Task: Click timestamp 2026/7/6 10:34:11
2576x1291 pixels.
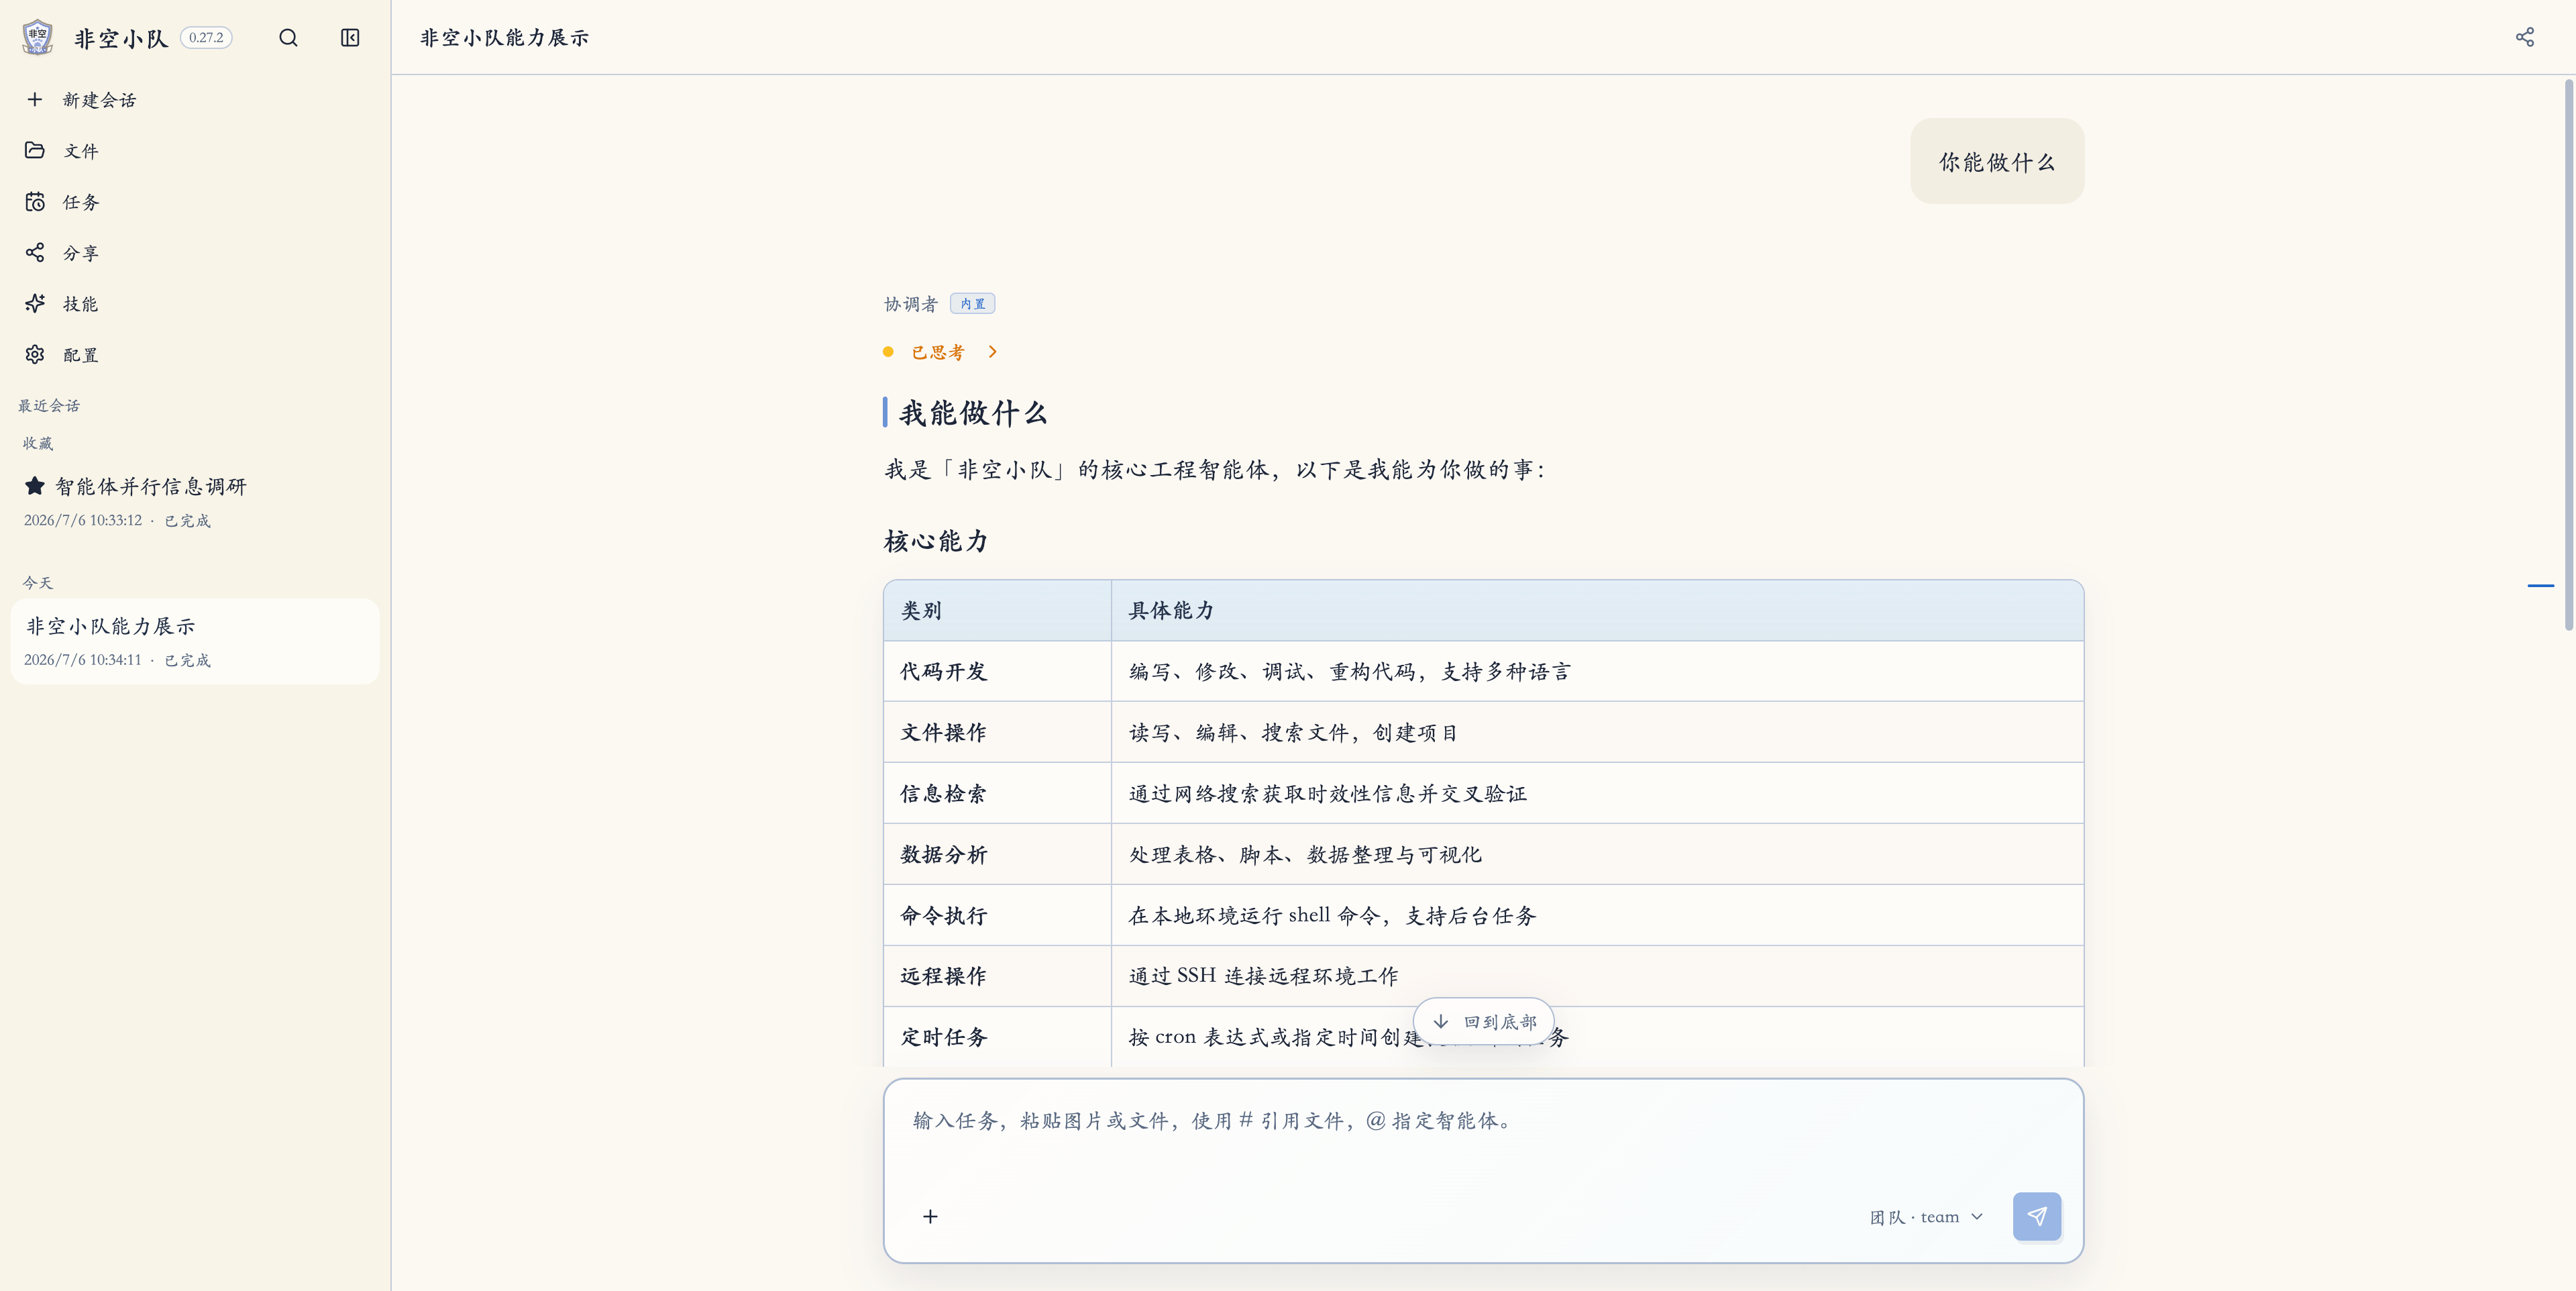Action: [x=83, y=660]
